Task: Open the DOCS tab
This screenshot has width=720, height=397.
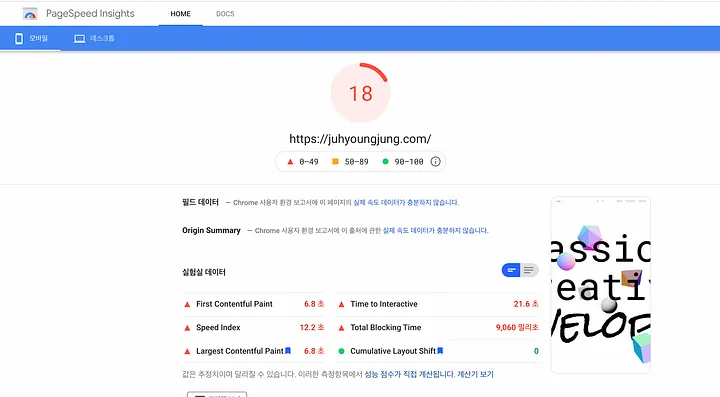Action: [225, 14]
